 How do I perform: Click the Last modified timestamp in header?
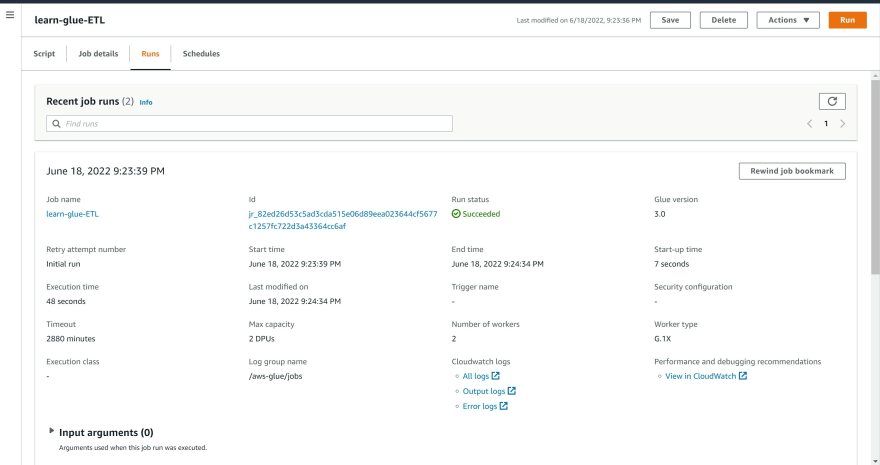click(x=579, y=20)
